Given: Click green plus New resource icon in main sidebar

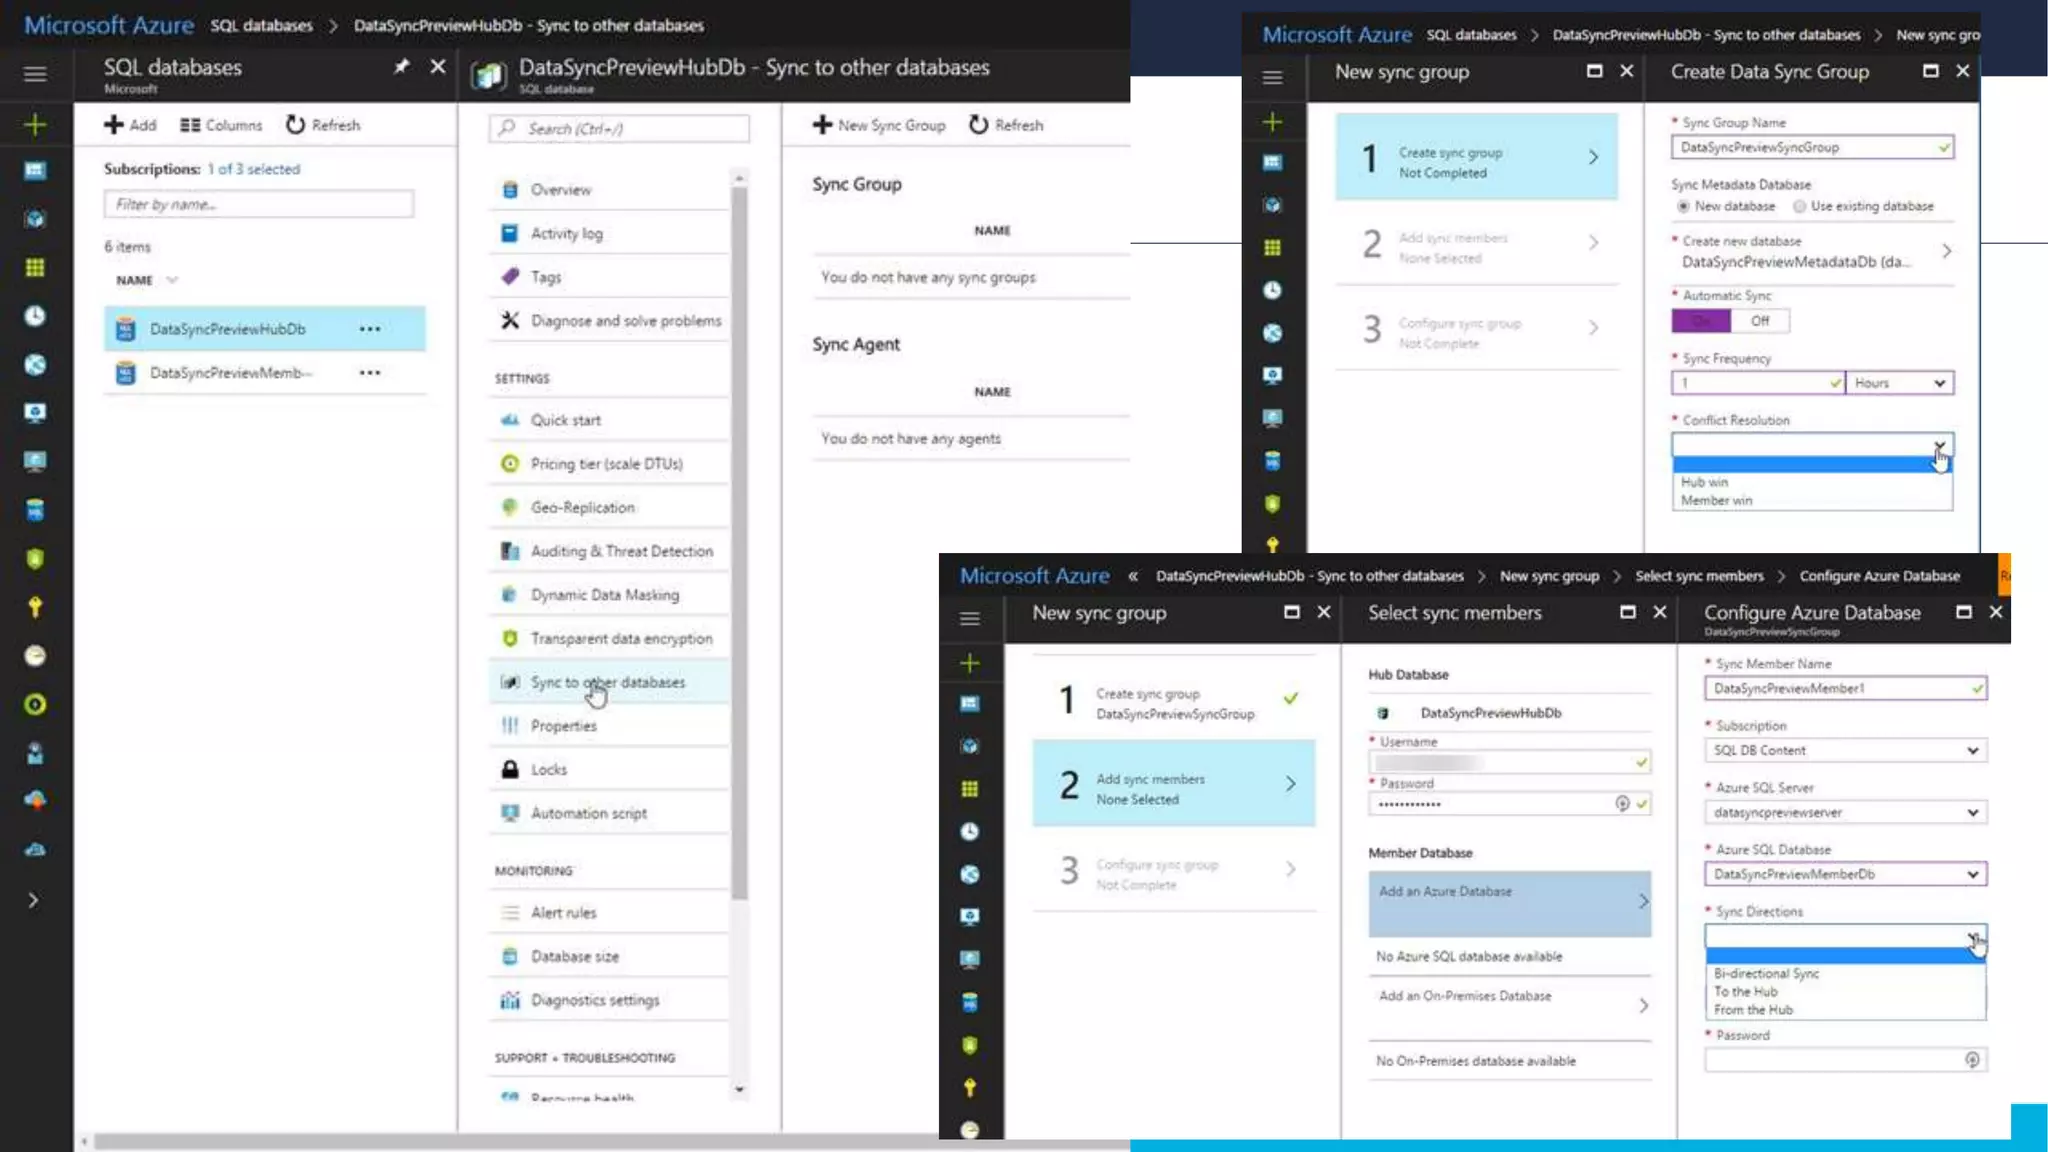Looking at the screenshot, I should point(35,125).
